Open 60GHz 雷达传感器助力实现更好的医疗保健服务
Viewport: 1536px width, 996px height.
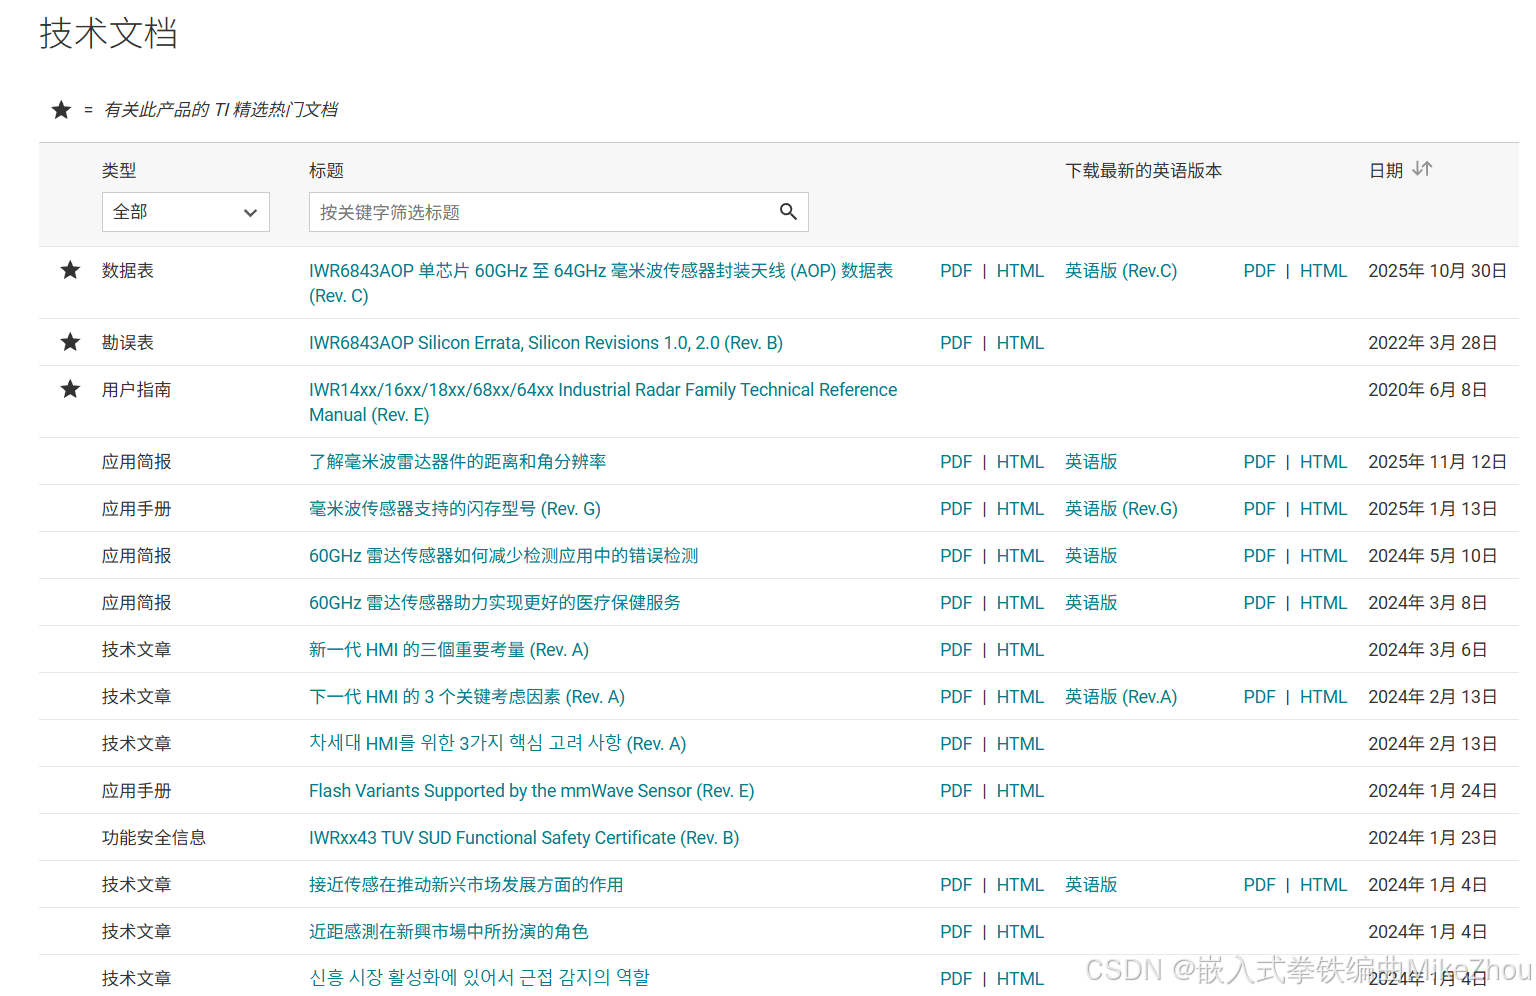click(x=495, y=603)
